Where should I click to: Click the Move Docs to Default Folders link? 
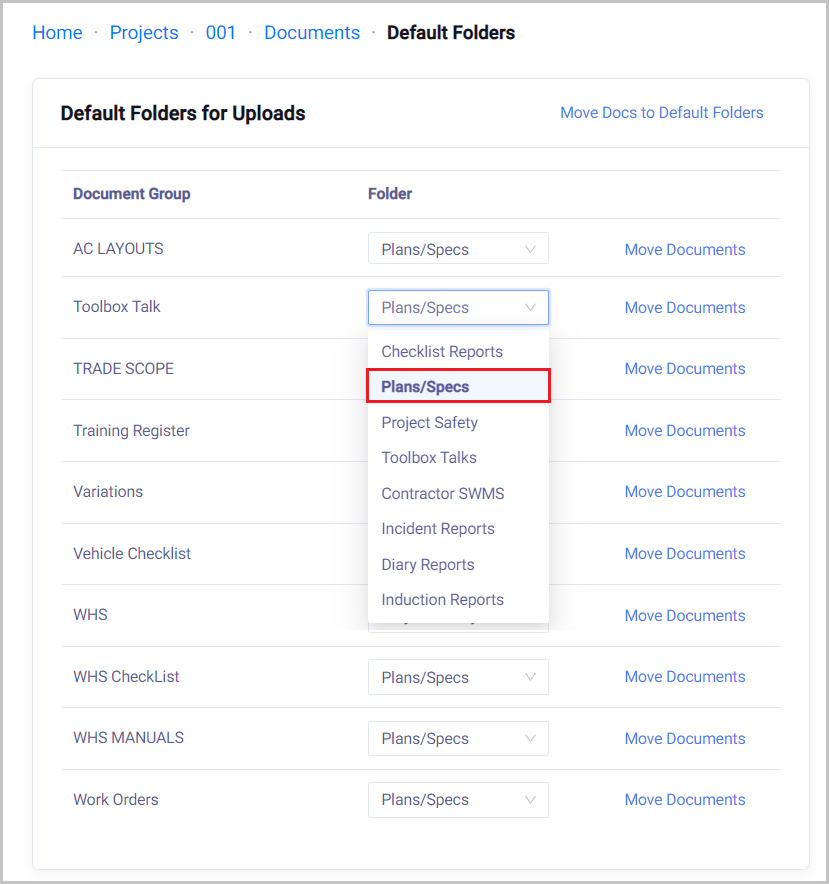point(661,113)
